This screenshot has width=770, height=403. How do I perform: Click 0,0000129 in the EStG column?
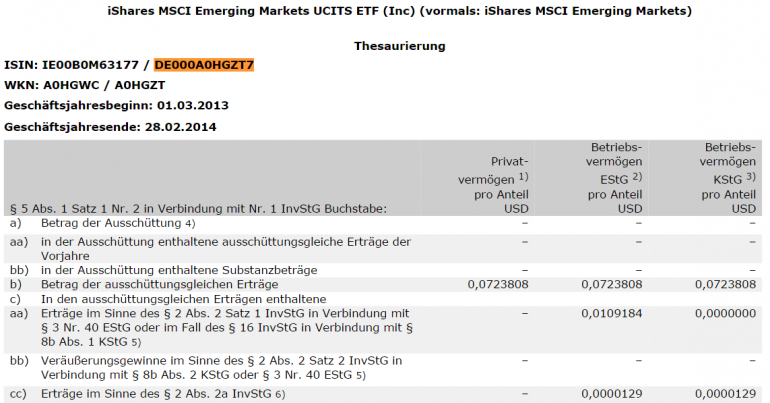[612, 394]
